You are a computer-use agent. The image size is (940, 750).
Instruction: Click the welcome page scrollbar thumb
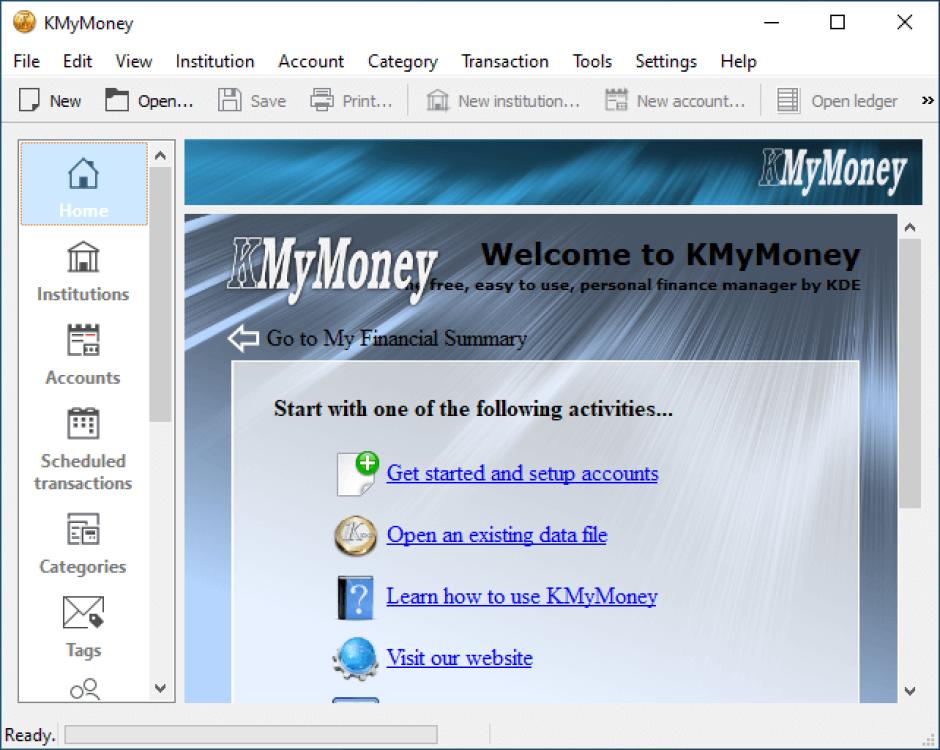click(x=909, y=374)
